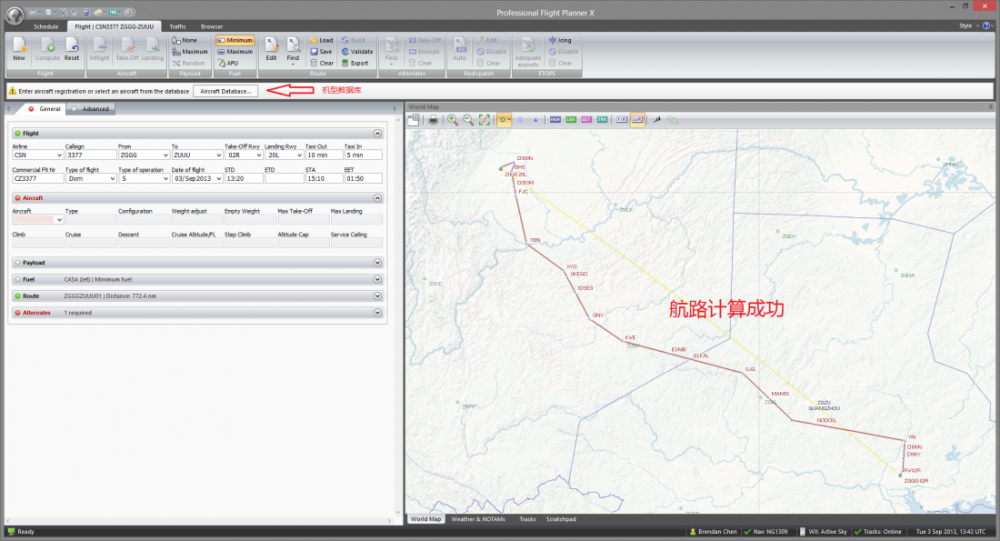
Task: Click the map copy/save image icon
Action: click(x=414, y=119)
